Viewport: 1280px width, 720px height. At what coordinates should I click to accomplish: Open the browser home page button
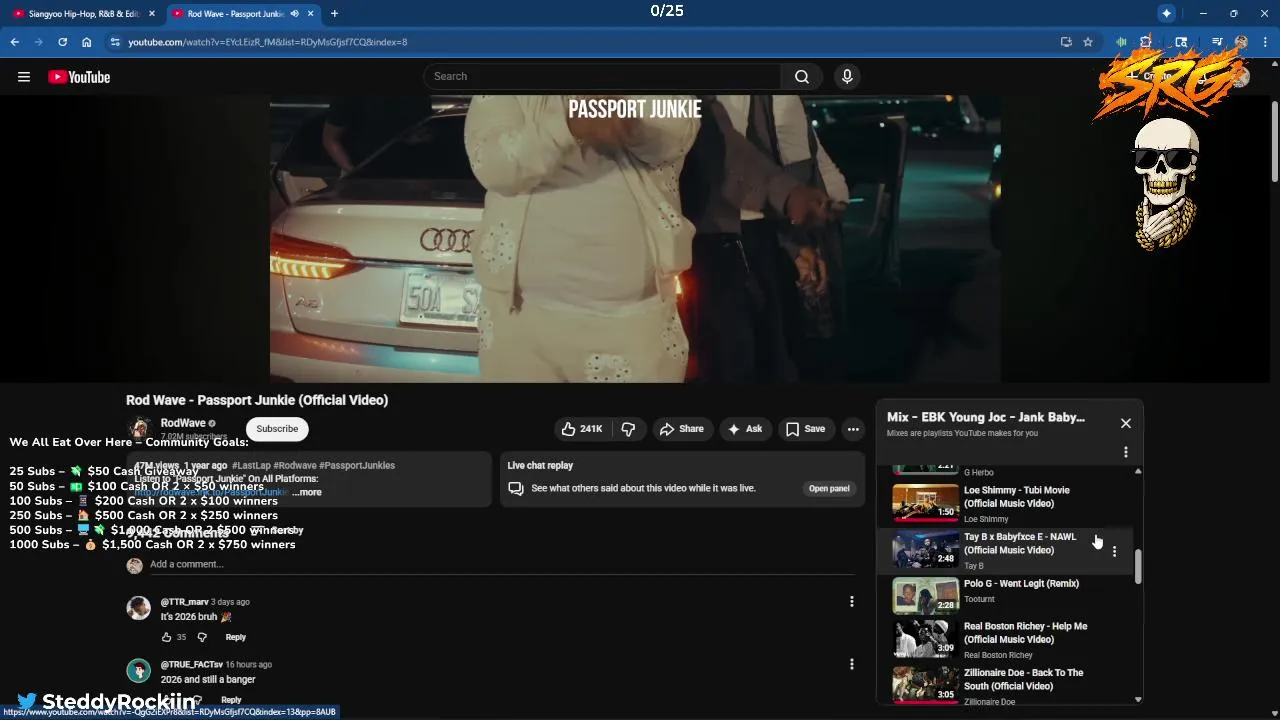[87, 42]
